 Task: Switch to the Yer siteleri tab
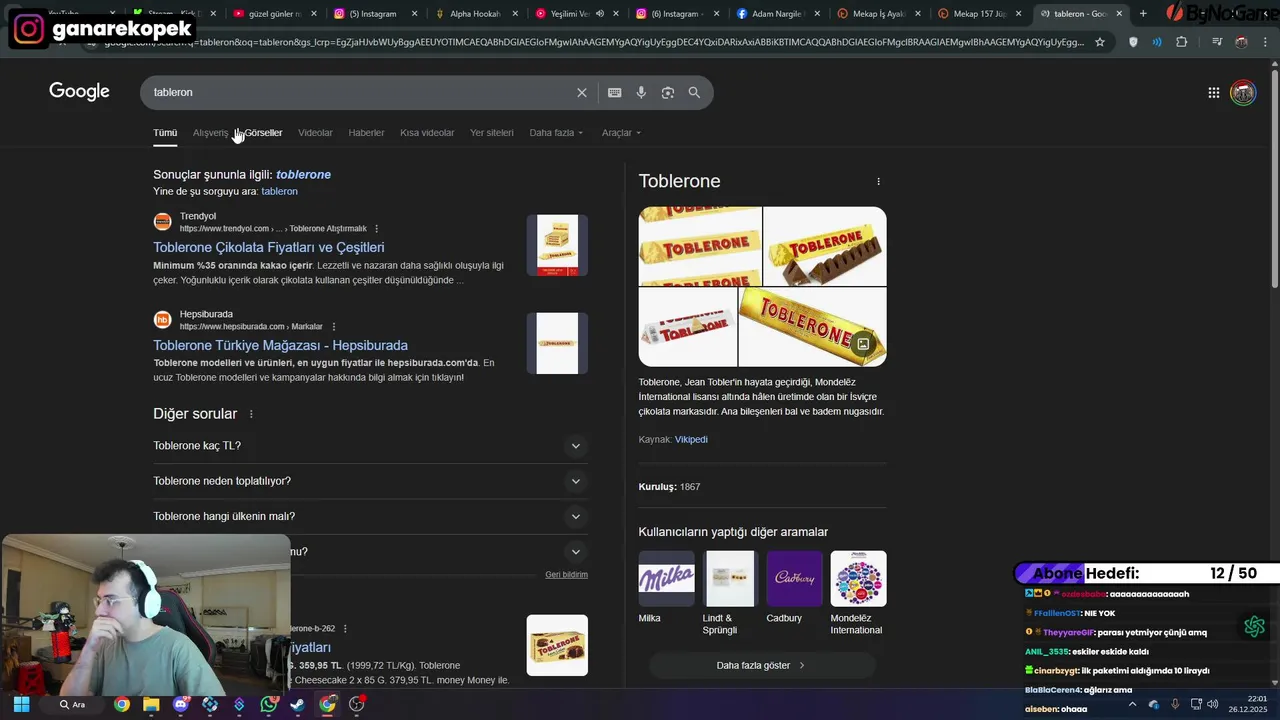[x=492, y=133]
